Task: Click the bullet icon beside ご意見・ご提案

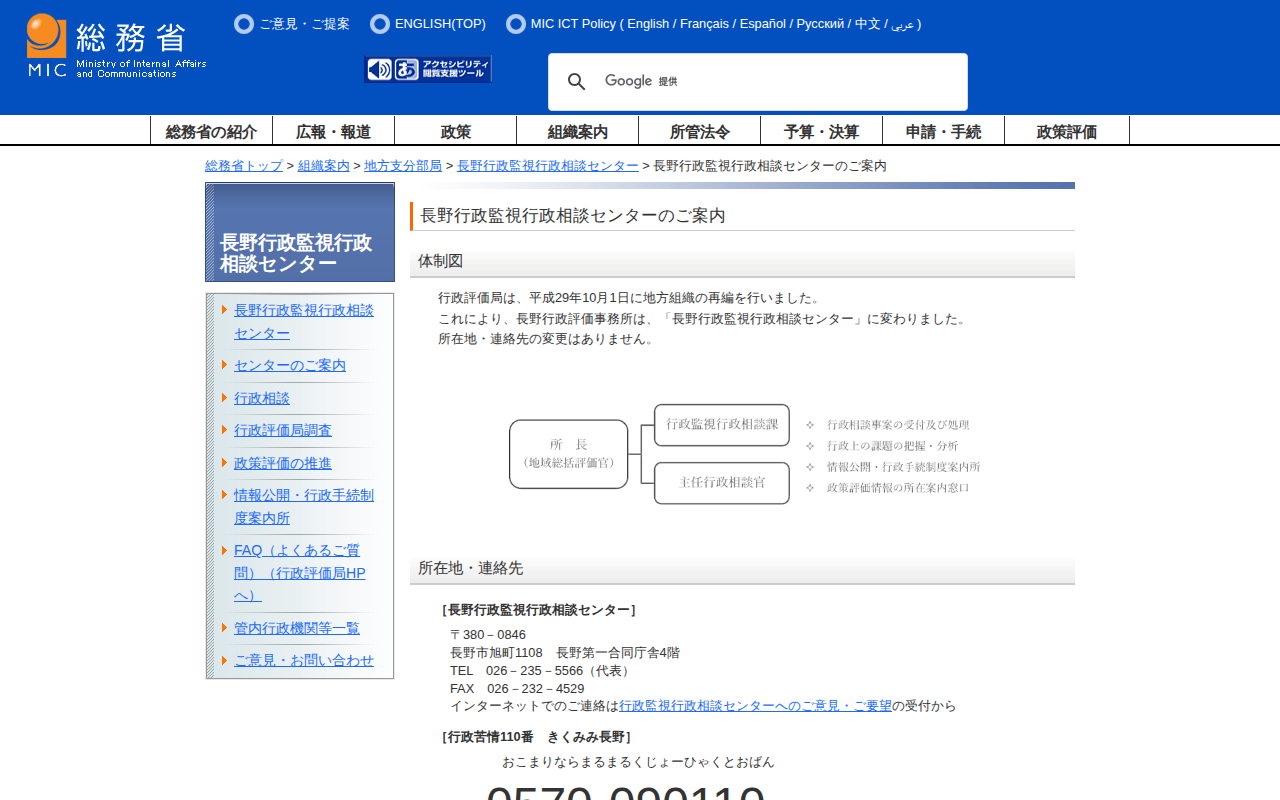Action: click(x=244, y=24)
